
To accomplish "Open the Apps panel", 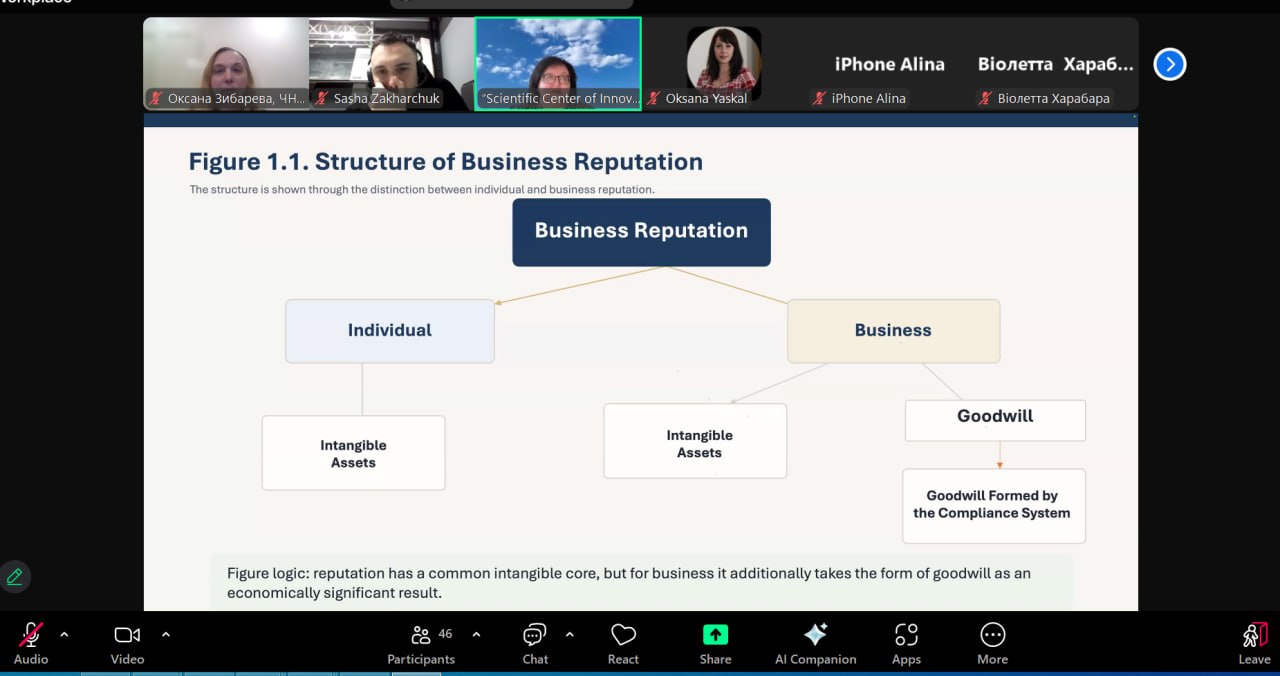I will tap(906, 642).
